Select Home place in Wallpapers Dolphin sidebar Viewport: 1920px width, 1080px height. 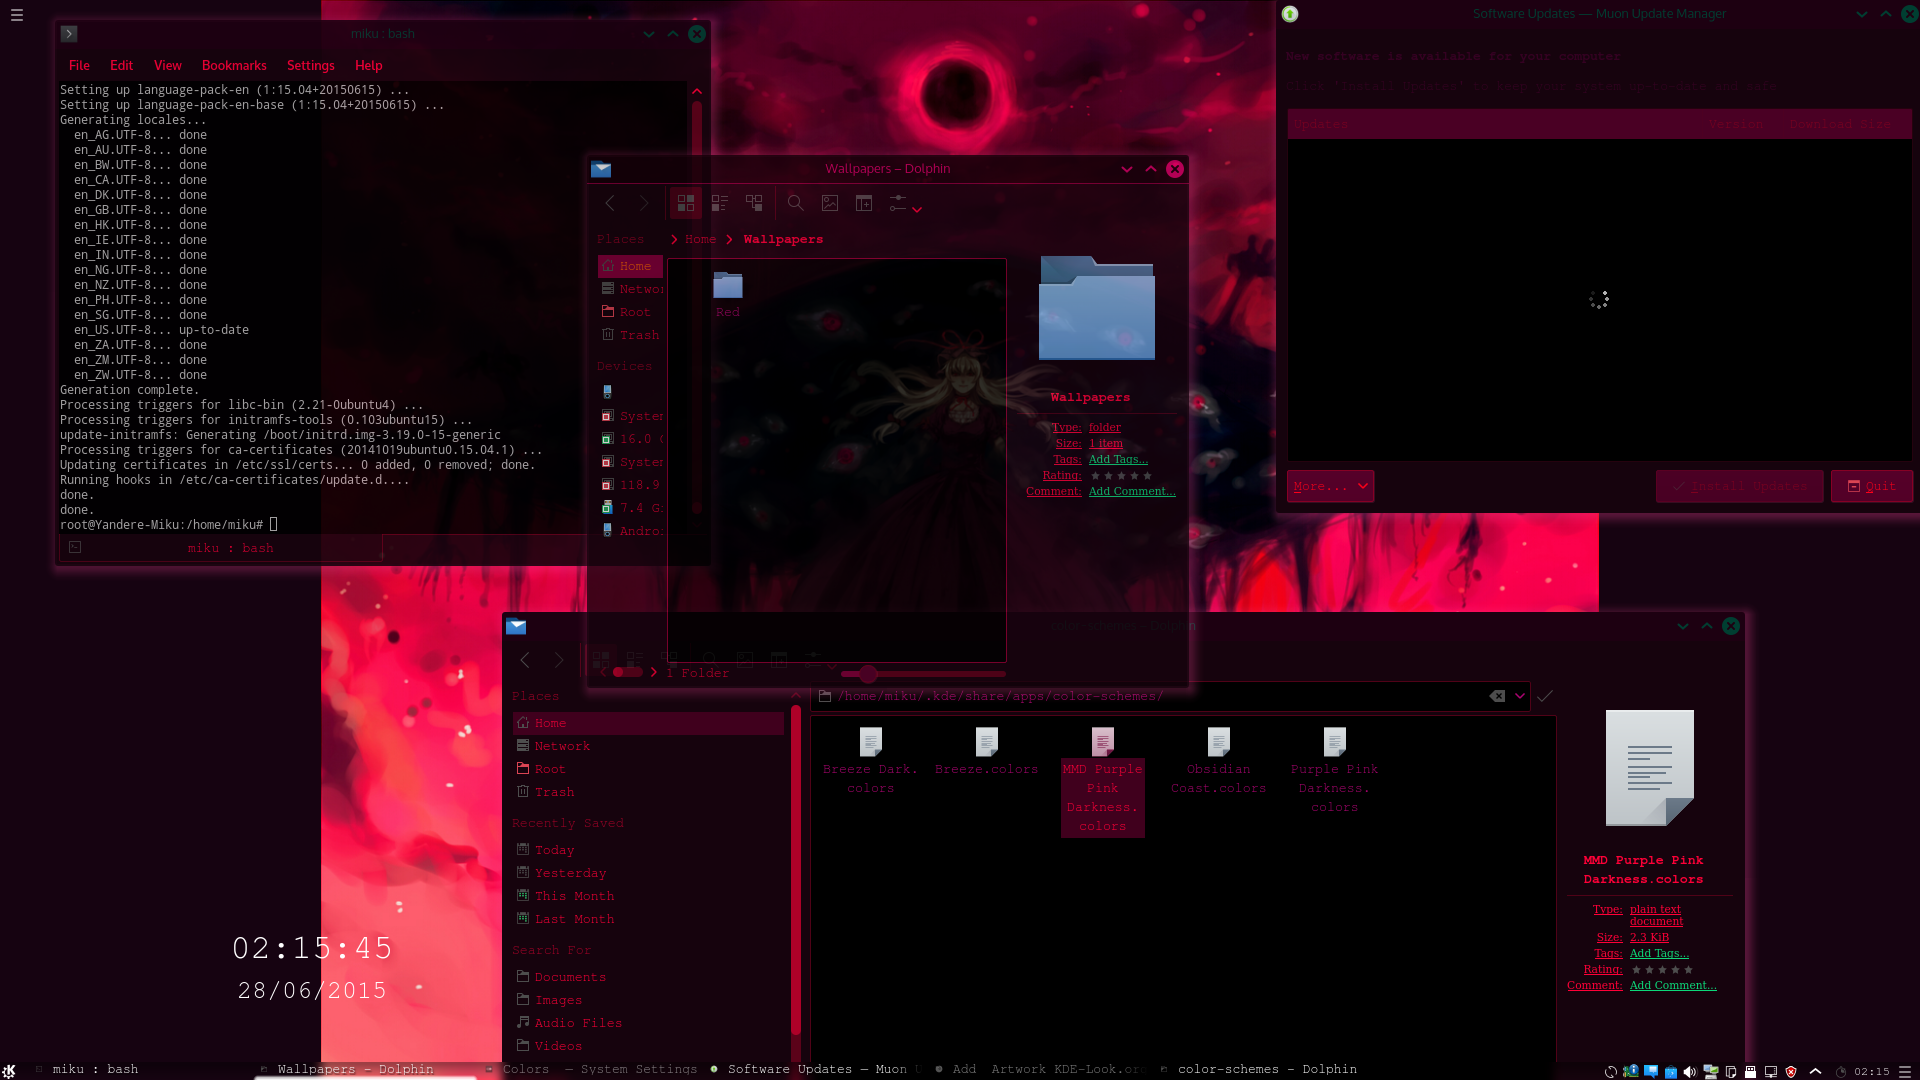pyautogui.click(x=630, y=266)
